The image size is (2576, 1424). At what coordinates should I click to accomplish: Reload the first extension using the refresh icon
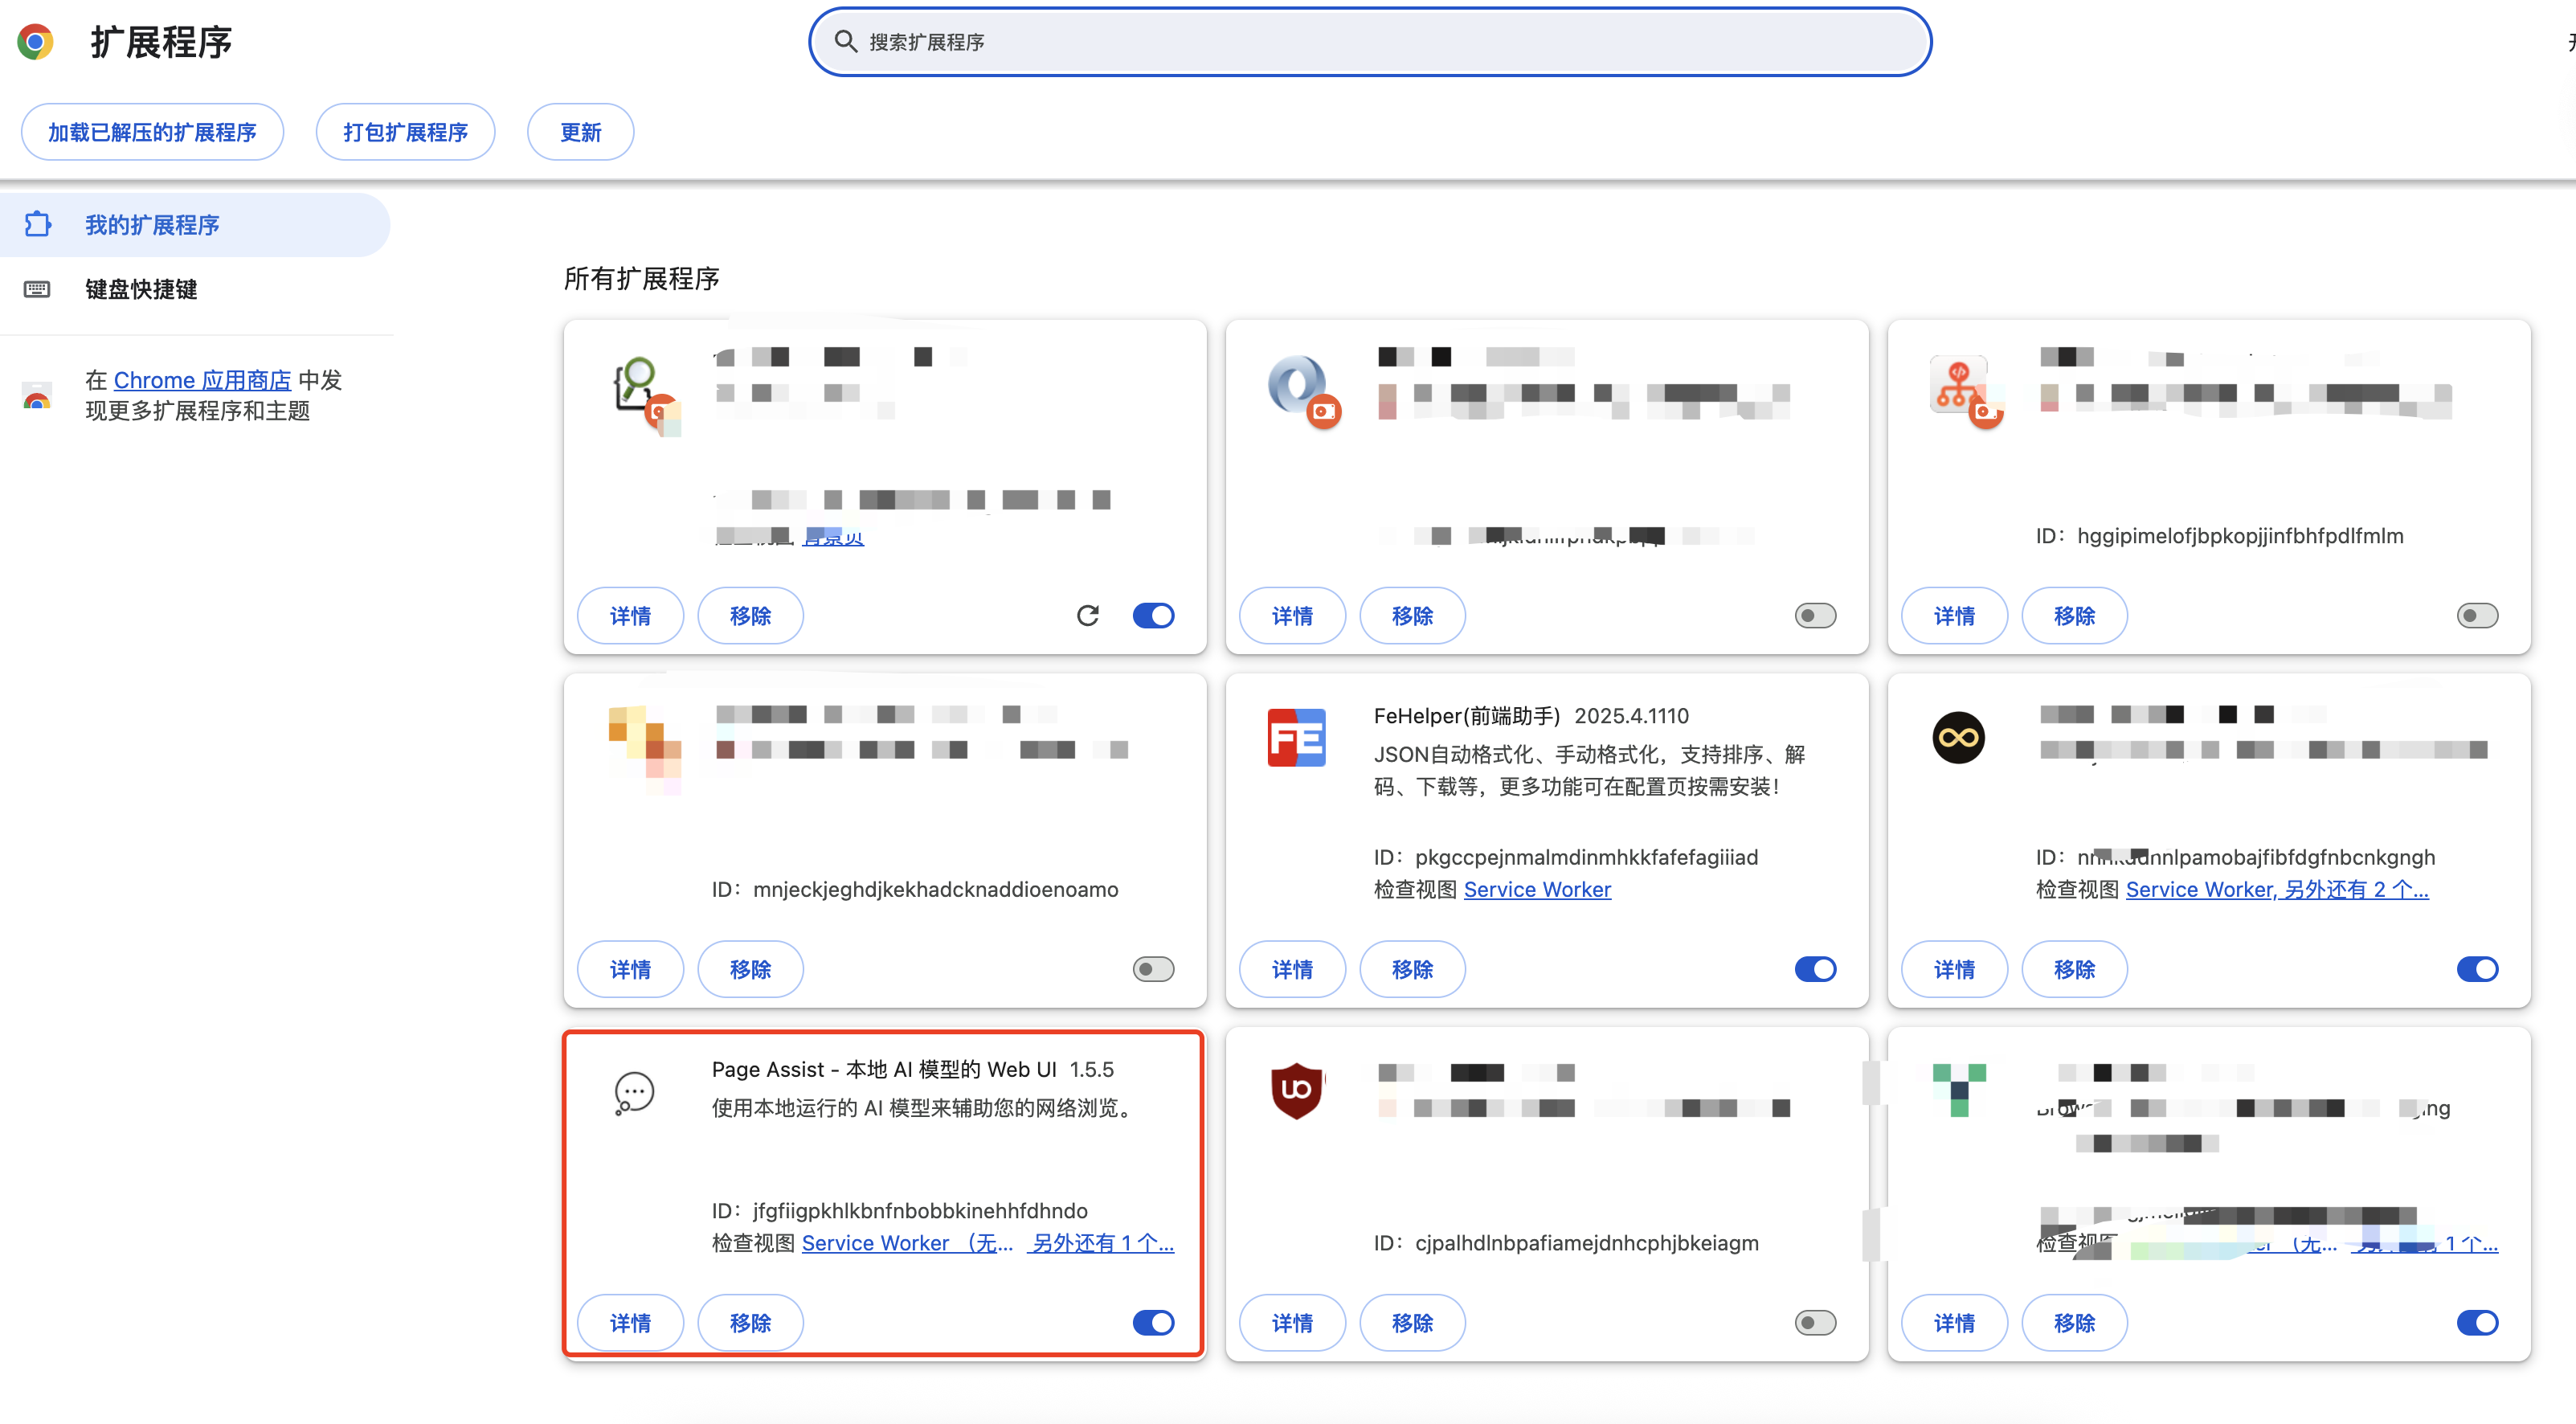click(1089, 615)
